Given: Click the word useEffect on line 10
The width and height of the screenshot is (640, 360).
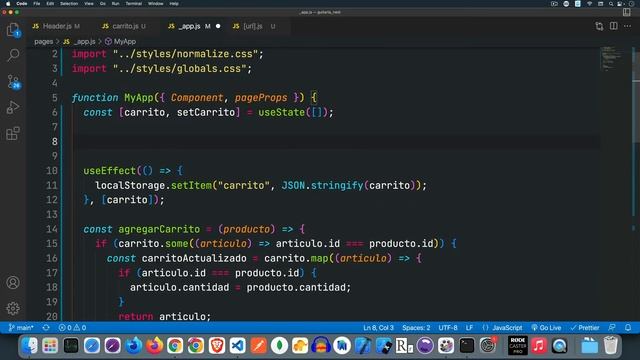Looking at the screenshot, I should pos(109,171).
